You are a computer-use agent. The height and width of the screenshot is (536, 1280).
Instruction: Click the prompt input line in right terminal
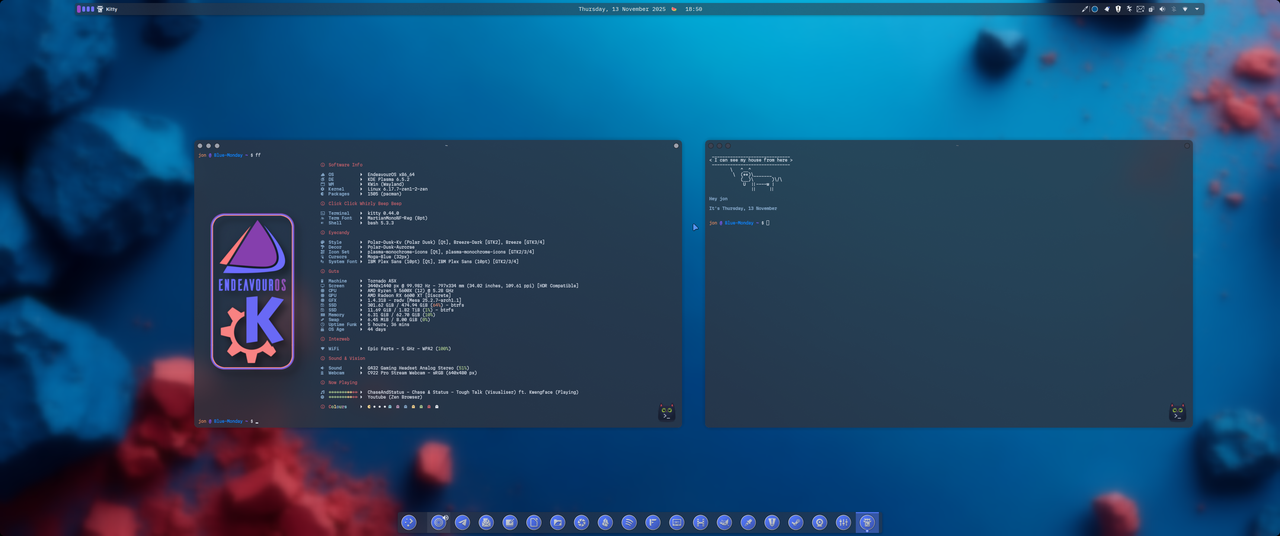pyautogui.click(x=740, y=223)
